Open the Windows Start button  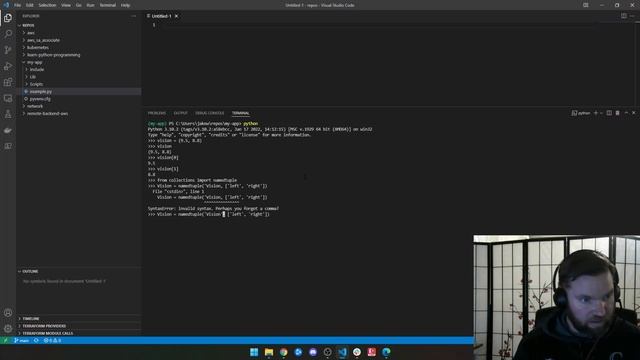click(254, 352)
